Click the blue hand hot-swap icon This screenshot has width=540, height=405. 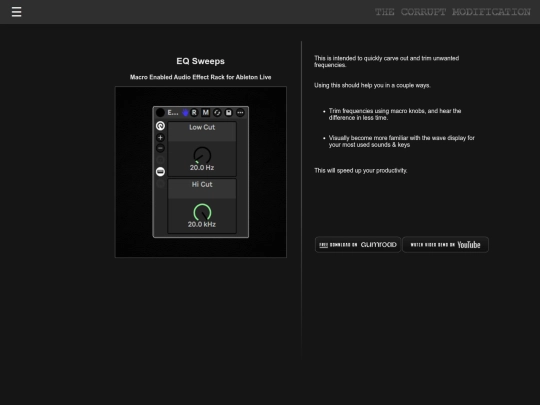(185, 113)
